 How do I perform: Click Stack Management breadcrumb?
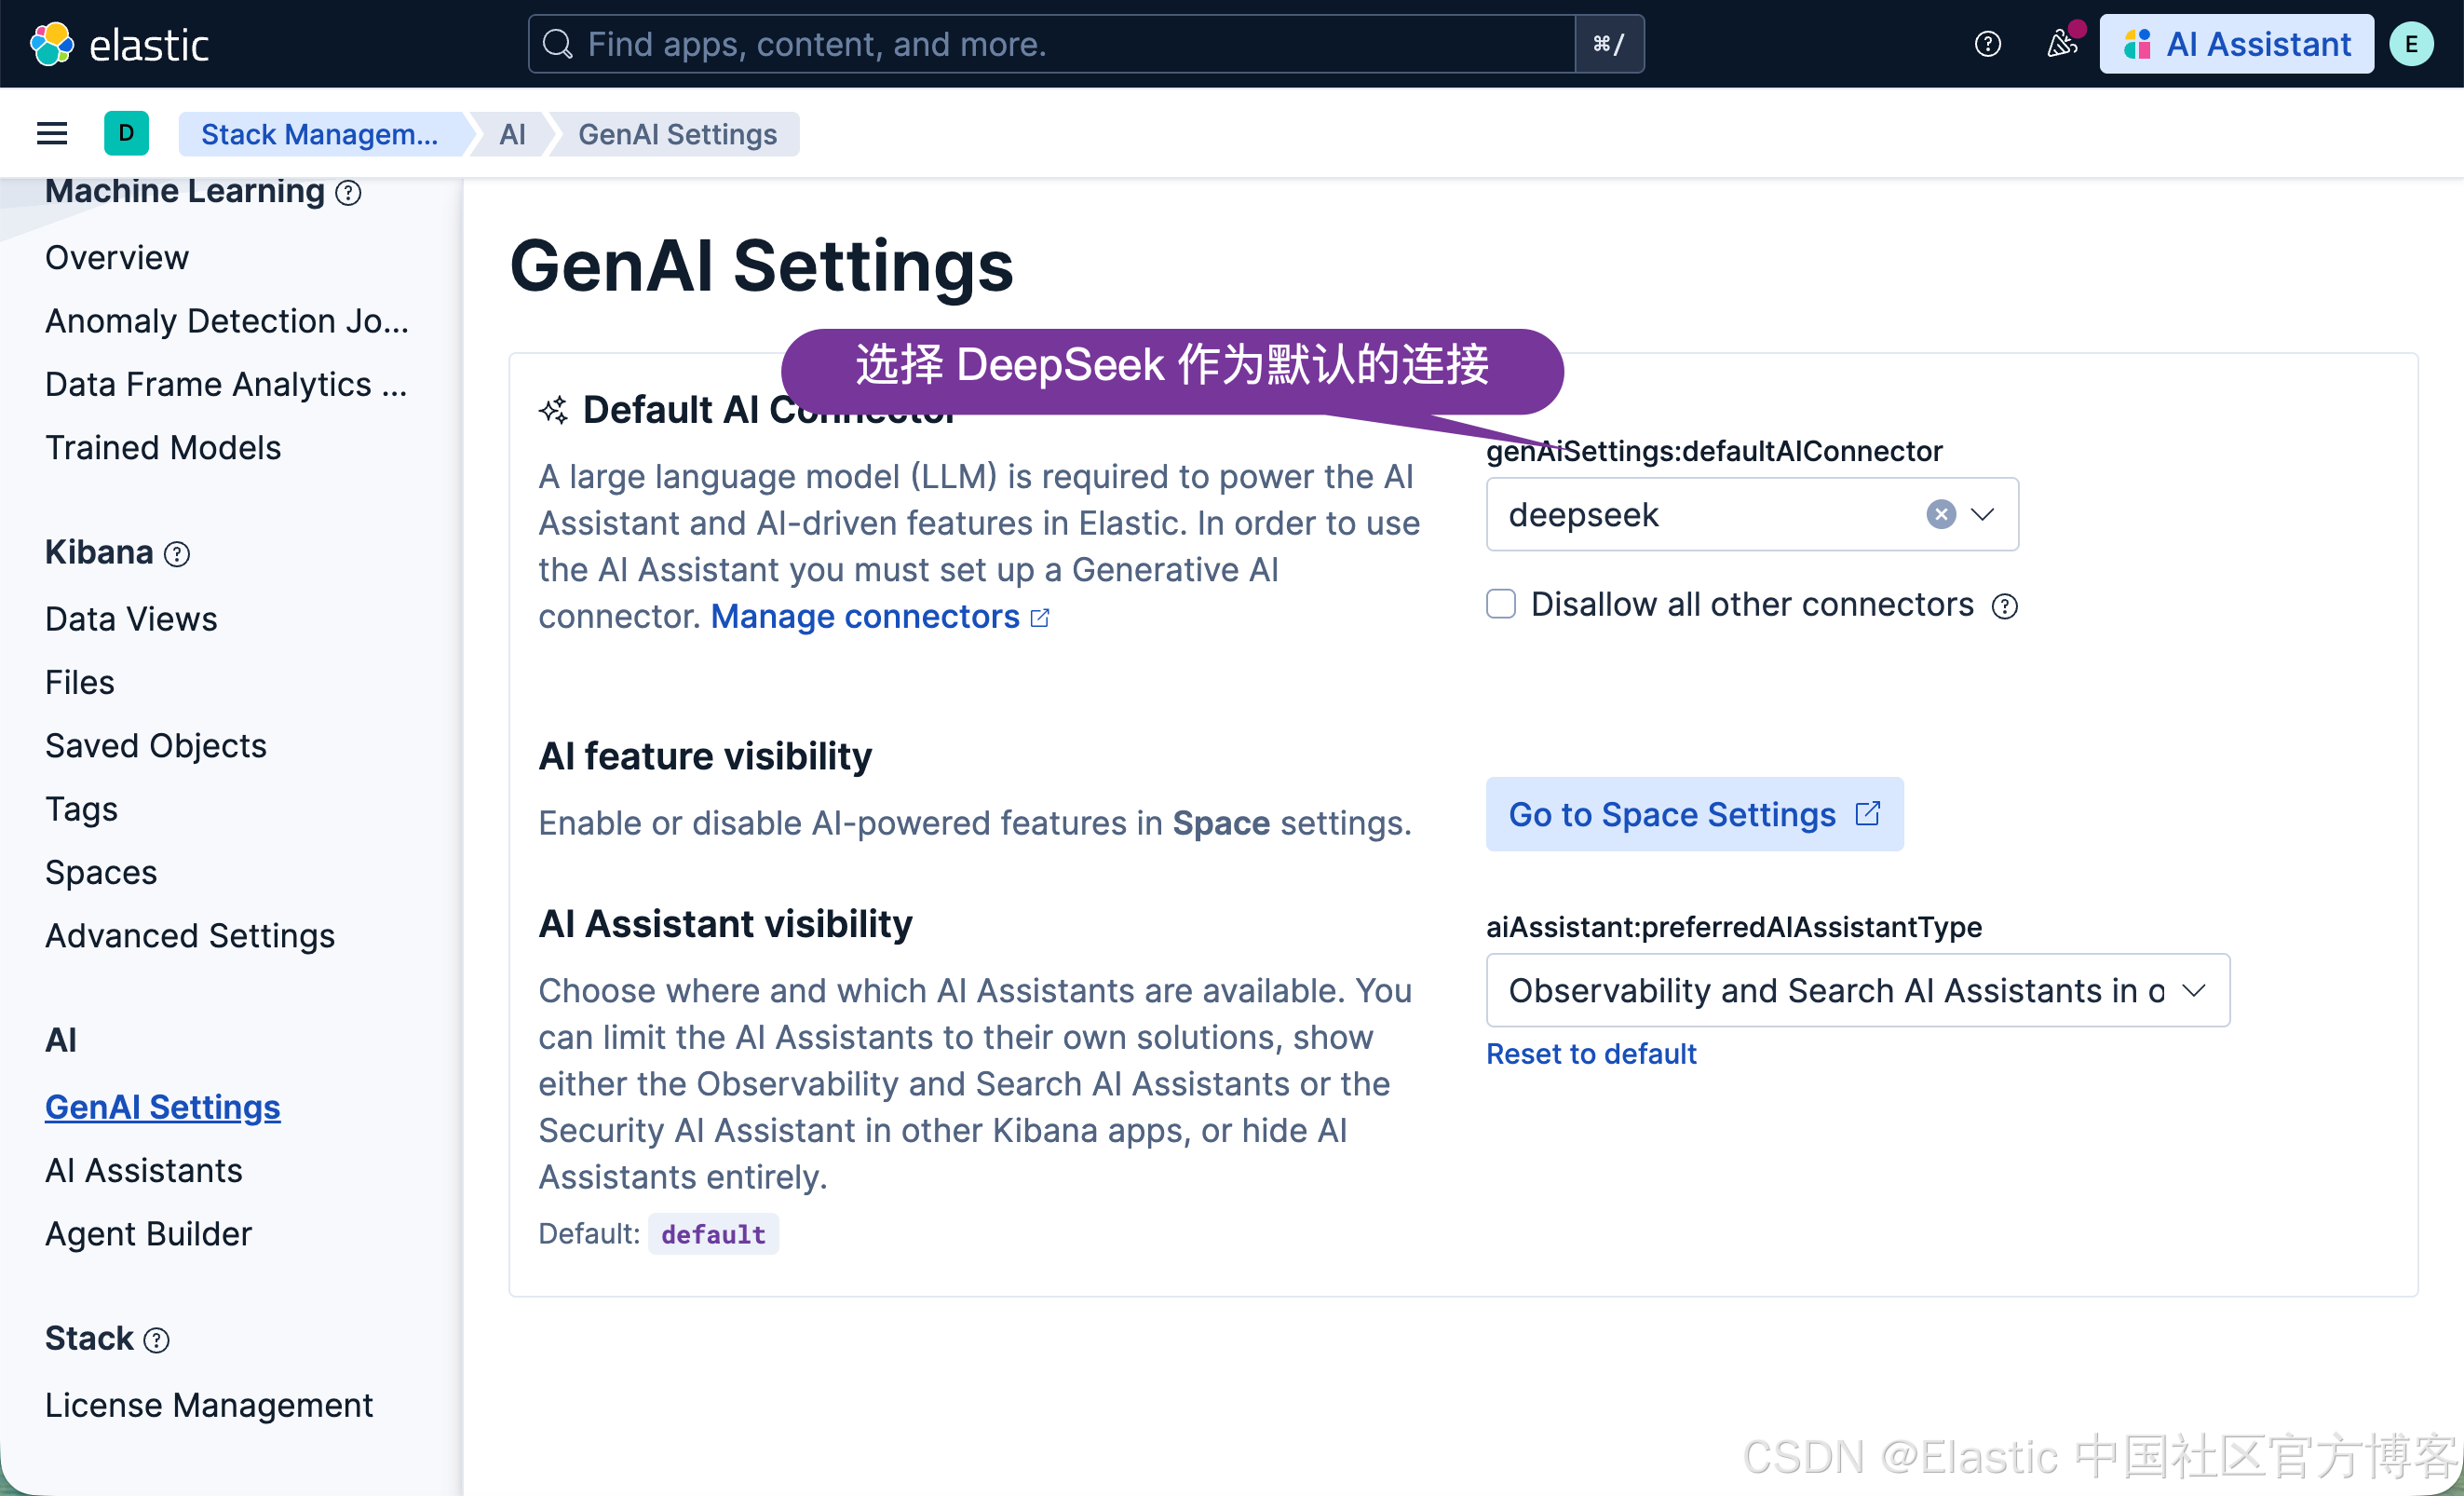point(319,134)
